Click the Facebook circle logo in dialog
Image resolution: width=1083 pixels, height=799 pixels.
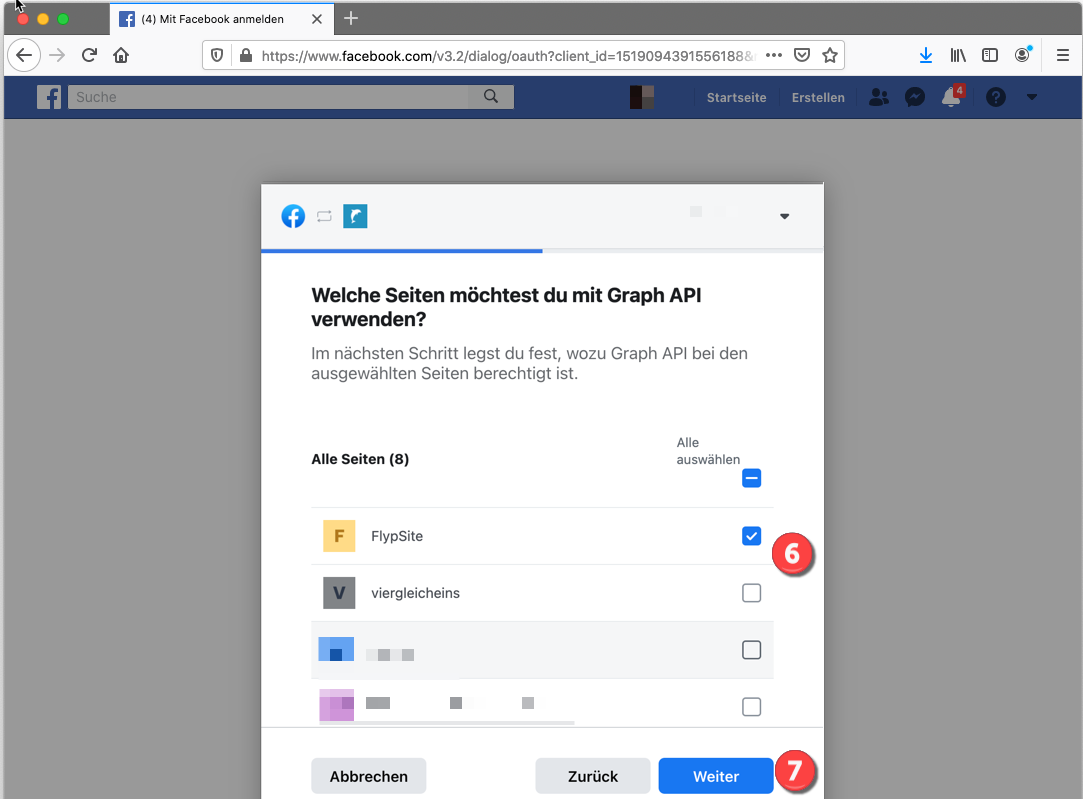pyautogui.click(x=294, y=216)
